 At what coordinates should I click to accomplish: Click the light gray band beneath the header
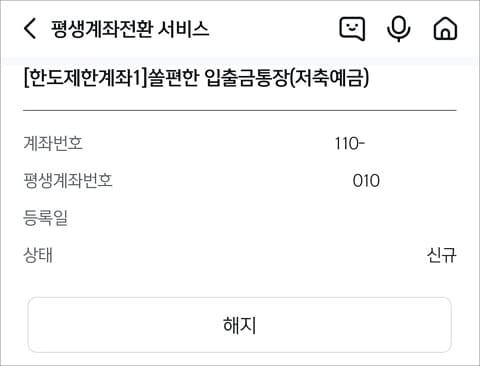point(240,61)
